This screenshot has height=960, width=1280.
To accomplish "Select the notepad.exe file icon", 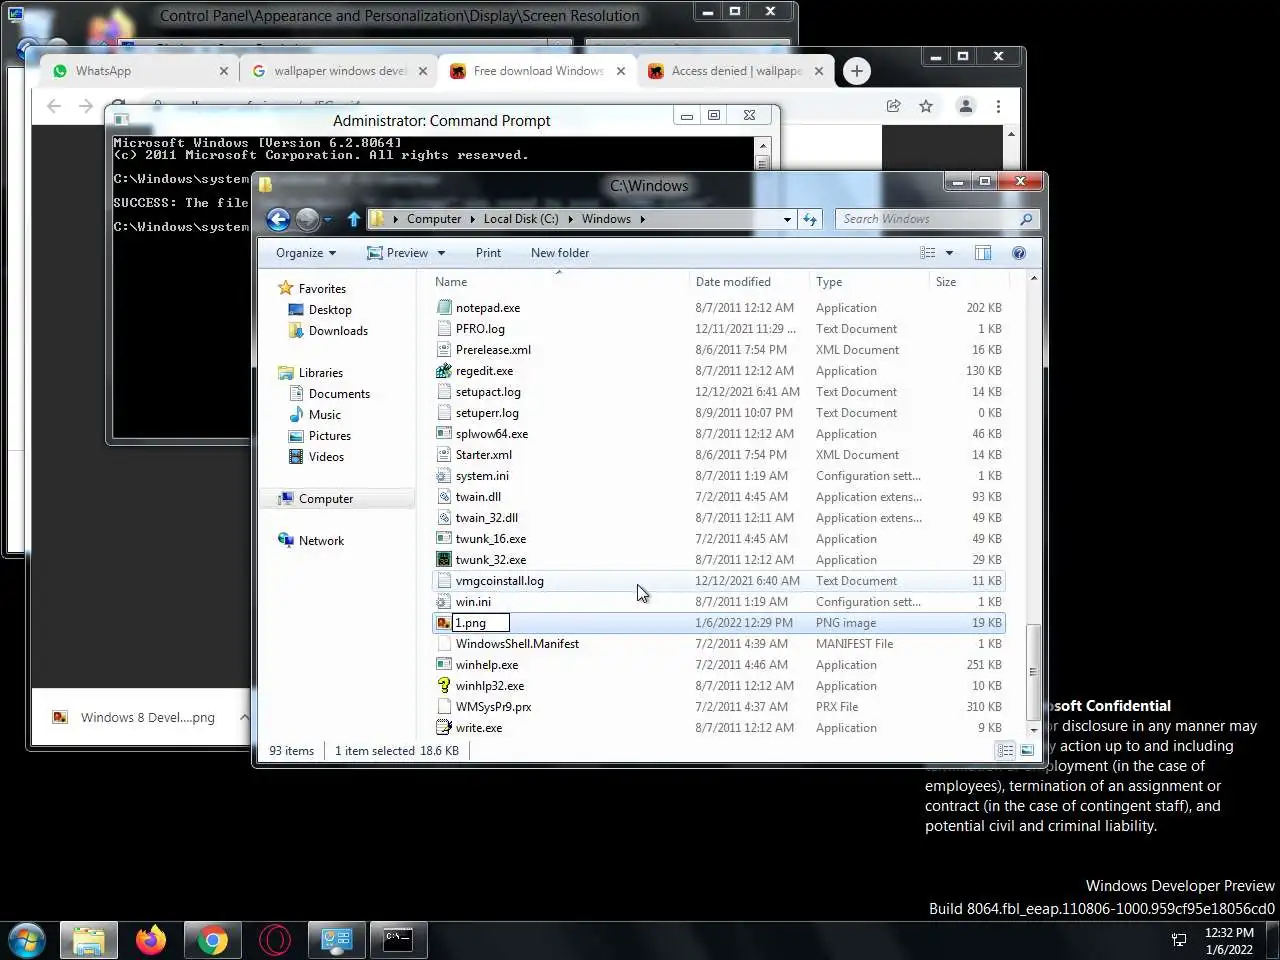I will 444,308.
